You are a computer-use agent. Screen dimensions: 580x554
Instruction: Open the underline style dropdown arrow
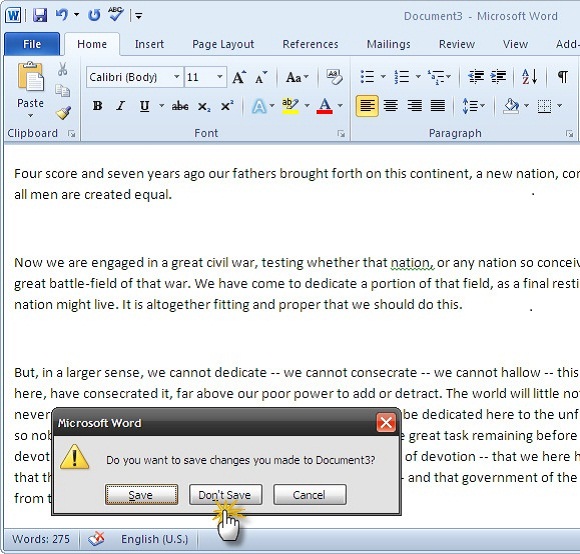click(x=162, y=106)
